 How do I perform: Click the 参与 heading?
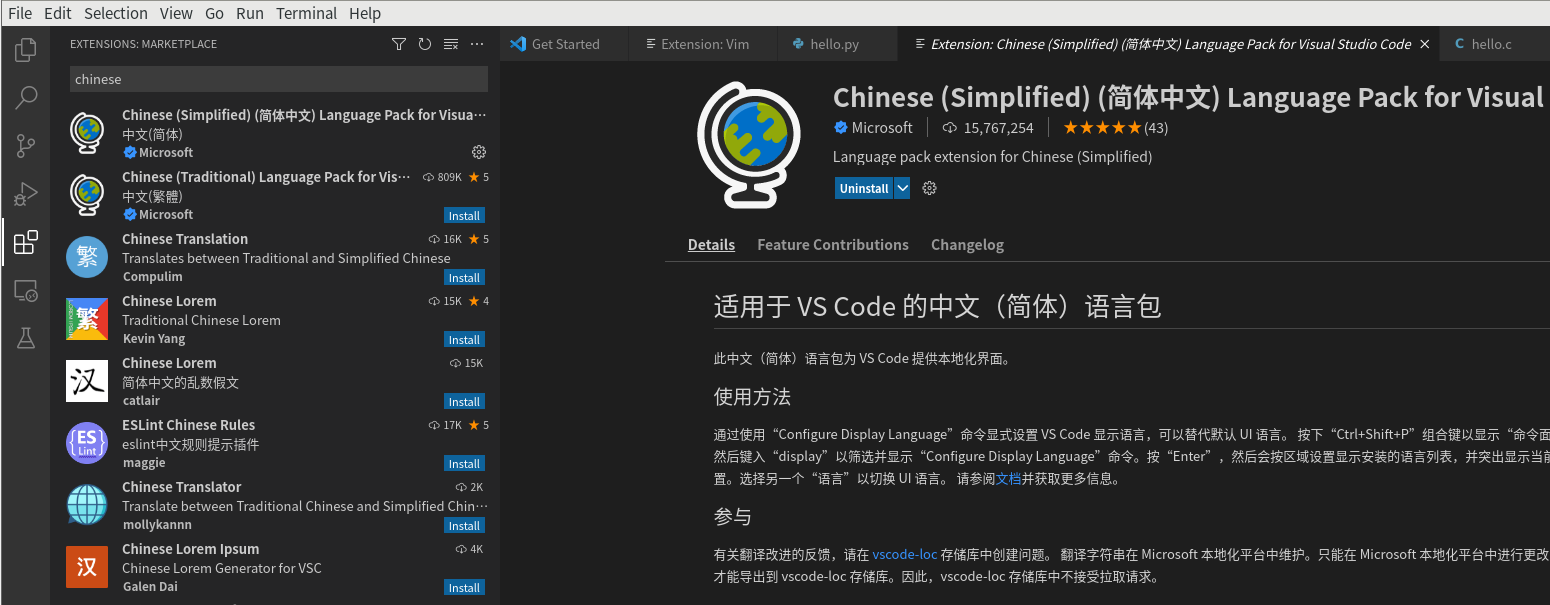point(732,517)
